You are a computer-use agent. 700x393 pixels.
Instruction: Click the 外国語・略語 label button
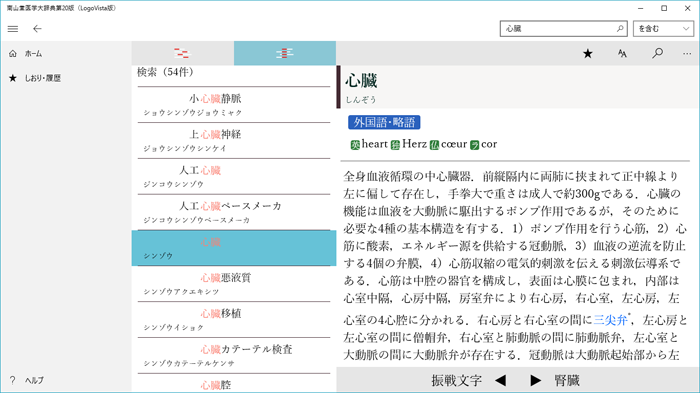tap(384, 122)
